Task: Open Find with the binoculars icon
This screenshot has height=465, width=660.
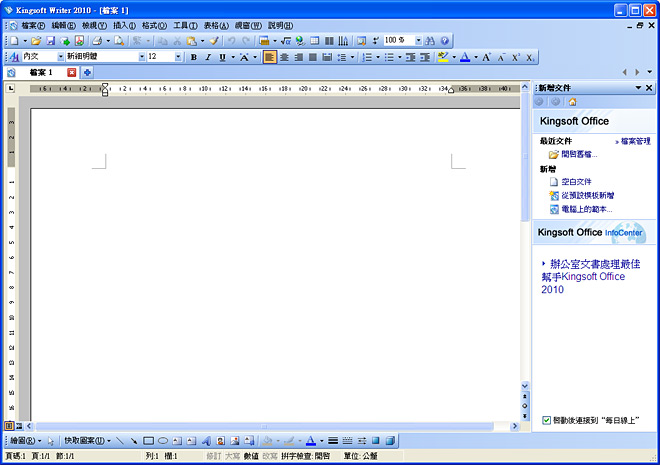Action: (x=430, y=41)
